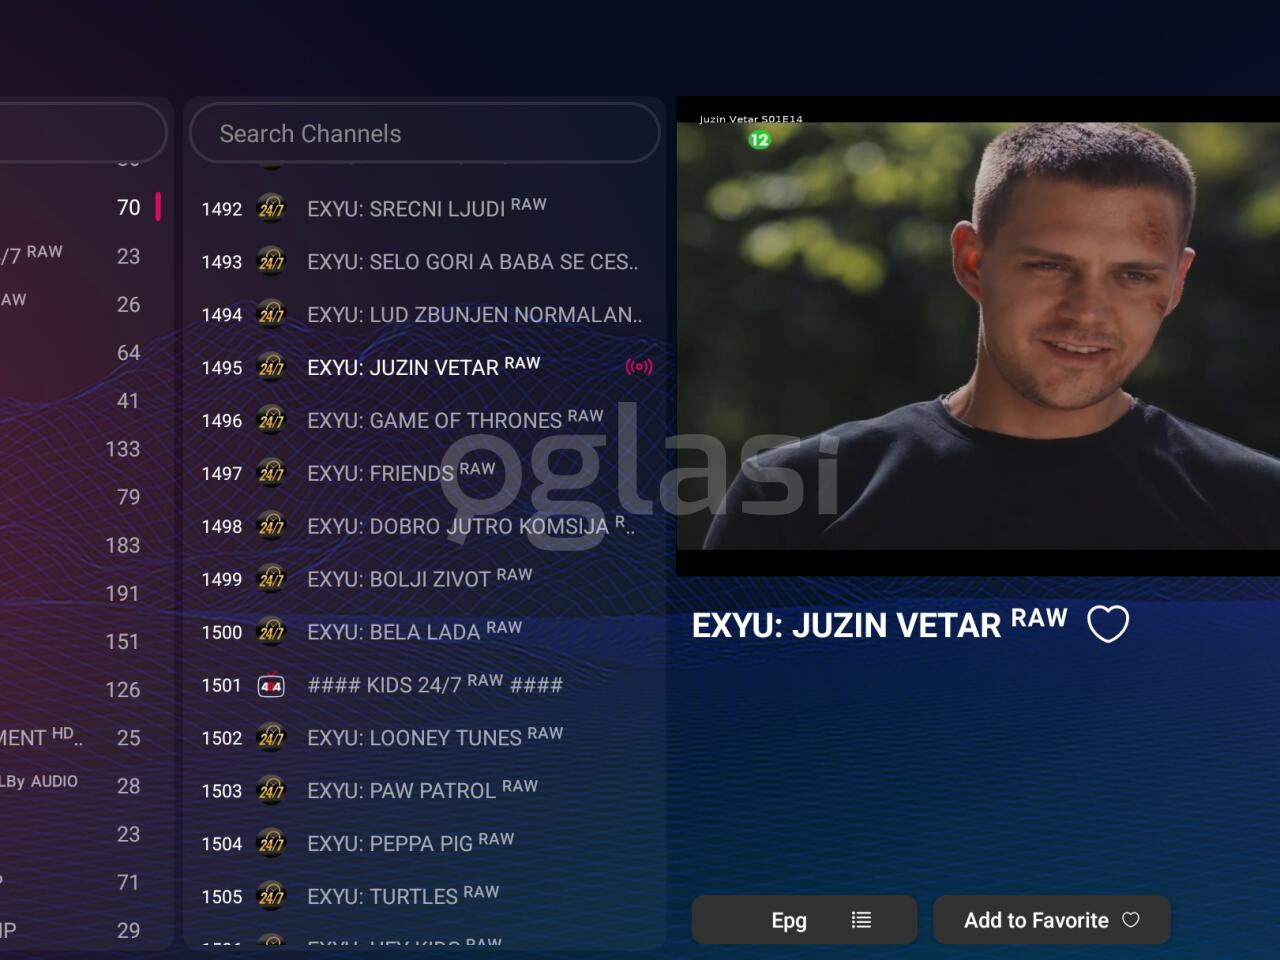Click the 24/7 icon for FRIENDS channel
The height and width of the screenshot is (960, 1280).
tap(271, 473)
